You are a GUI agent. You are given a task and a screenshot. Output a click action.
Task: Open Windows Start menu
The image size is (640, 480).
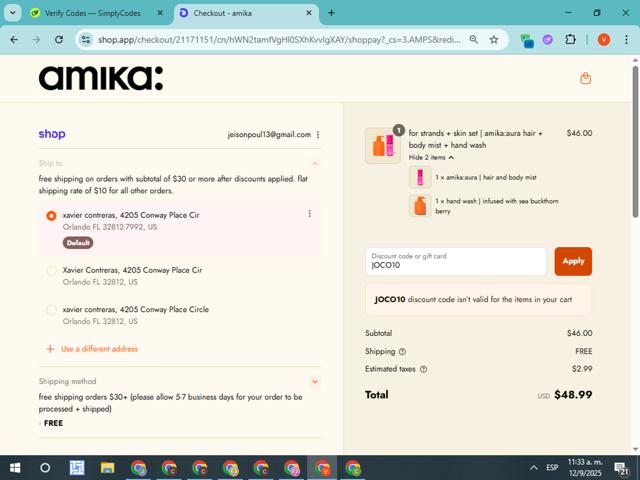point(15,468)
